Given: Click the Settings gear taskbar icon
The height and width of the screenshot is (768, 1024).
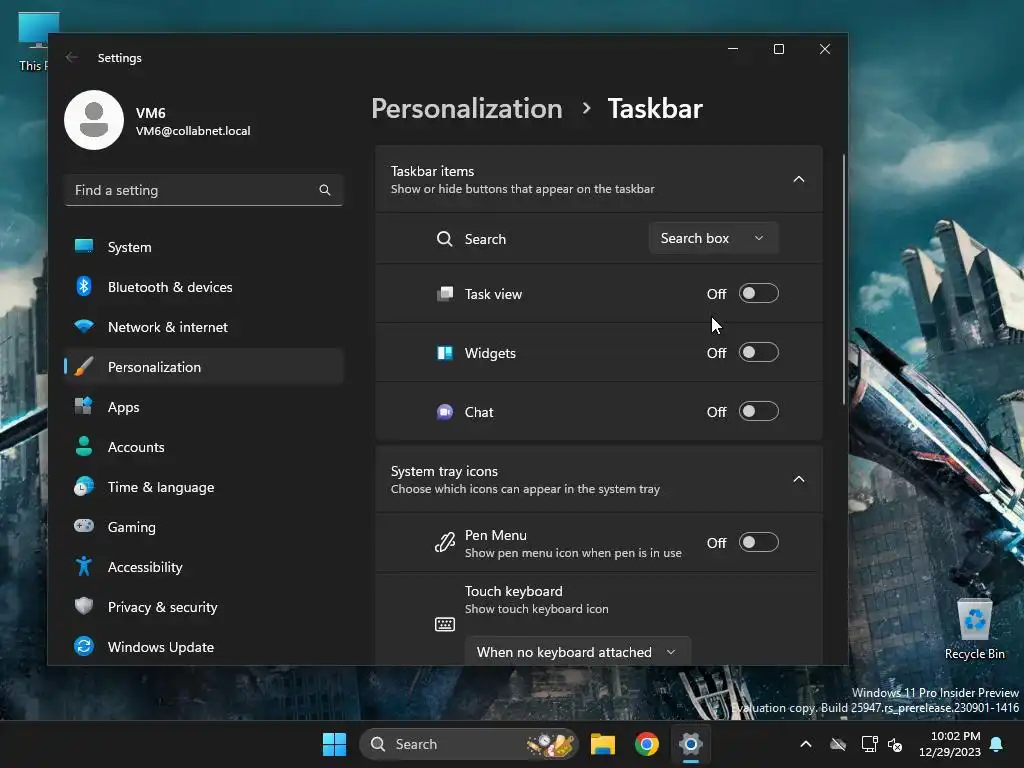Looking at the screenshot, I should pyautogui.click(x=690, y=743).
